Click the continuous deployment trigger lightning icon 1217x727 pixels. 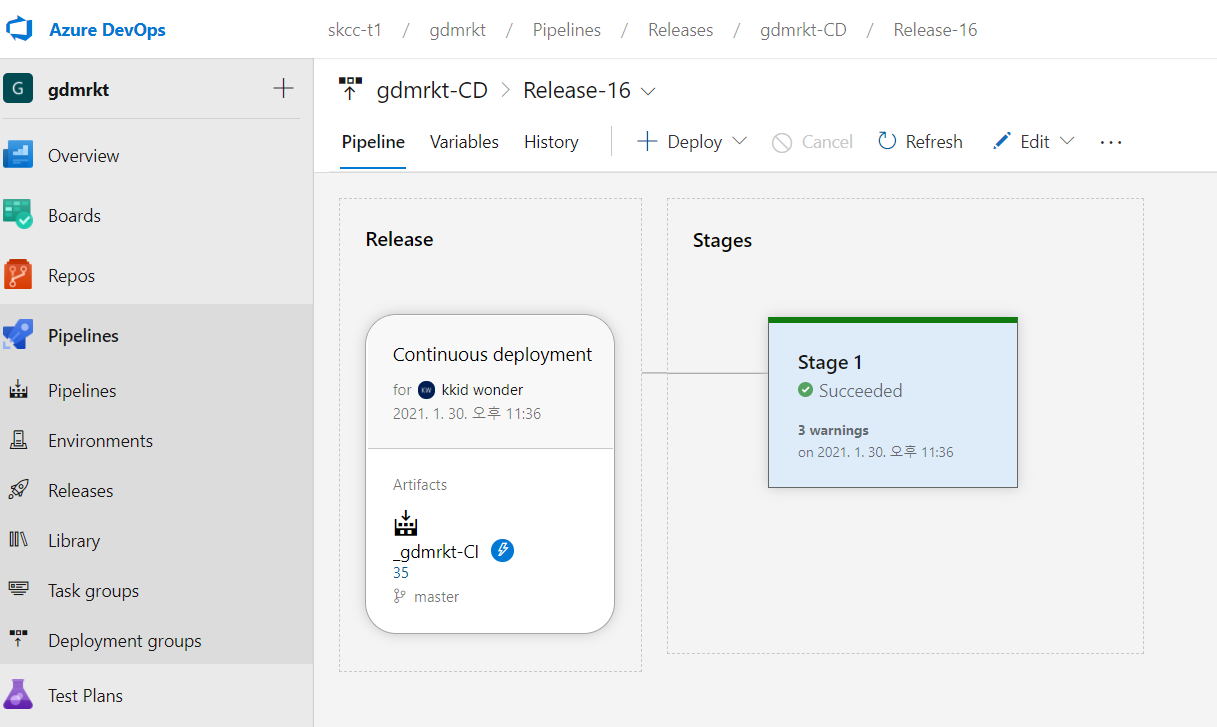click(x=502, y=550)
